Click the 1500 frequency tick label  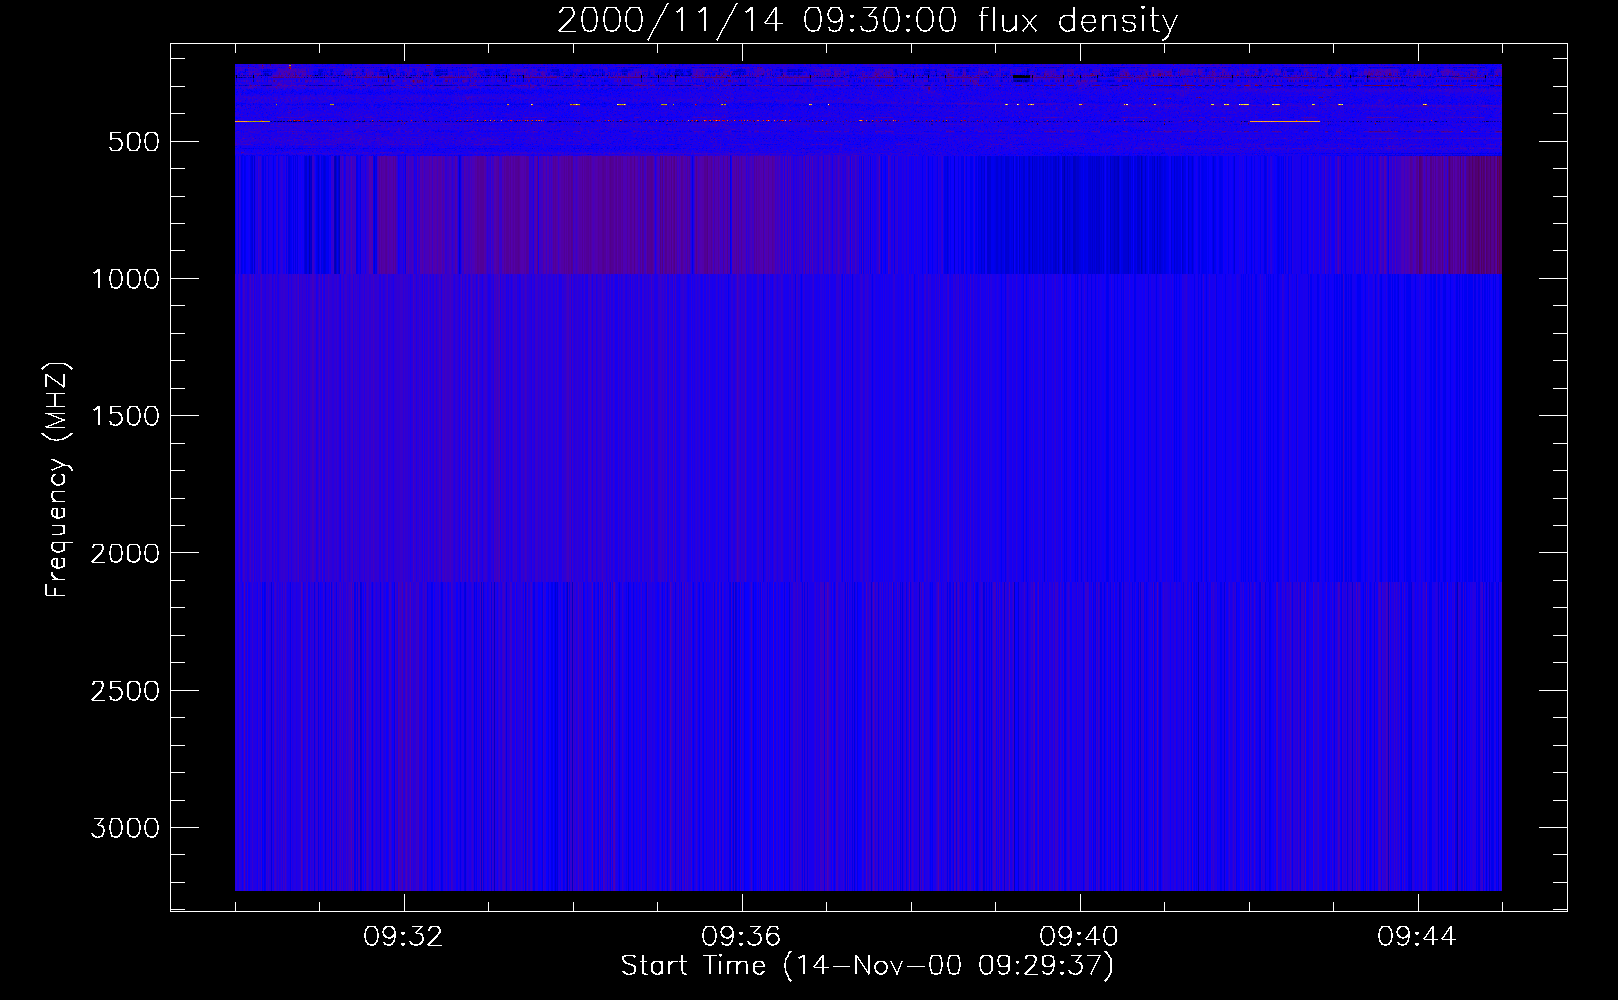click(125, 416)
